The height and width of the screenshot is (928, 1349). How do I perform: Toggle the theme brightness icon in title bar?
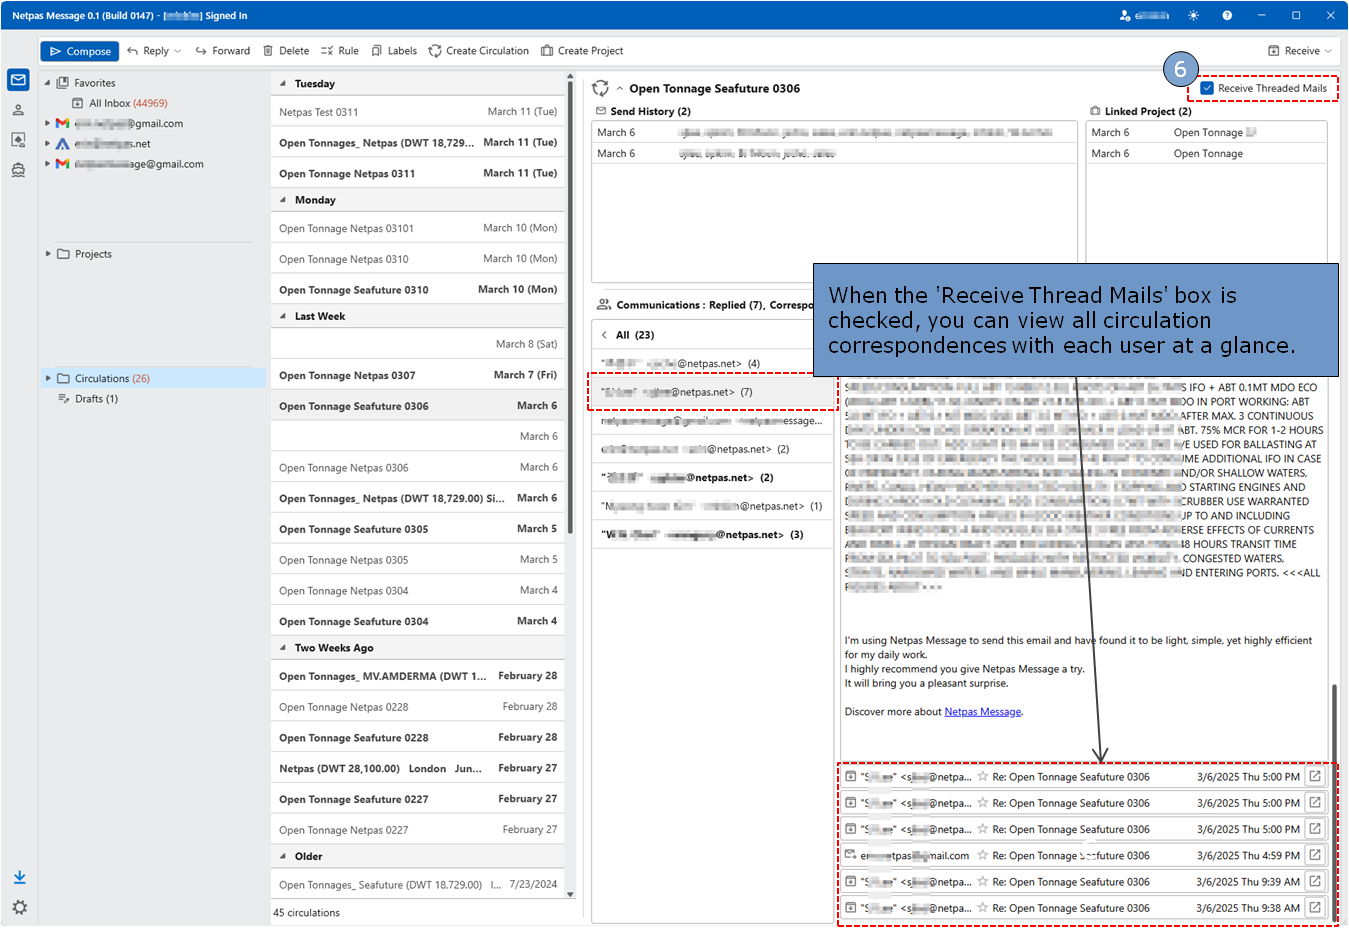[1193, 15]
